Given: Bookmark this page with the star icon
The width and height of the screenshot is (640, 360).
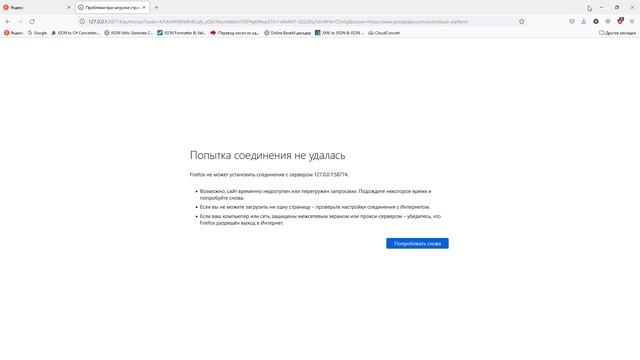Looking at the screenshot, I should tap(521, 22).
